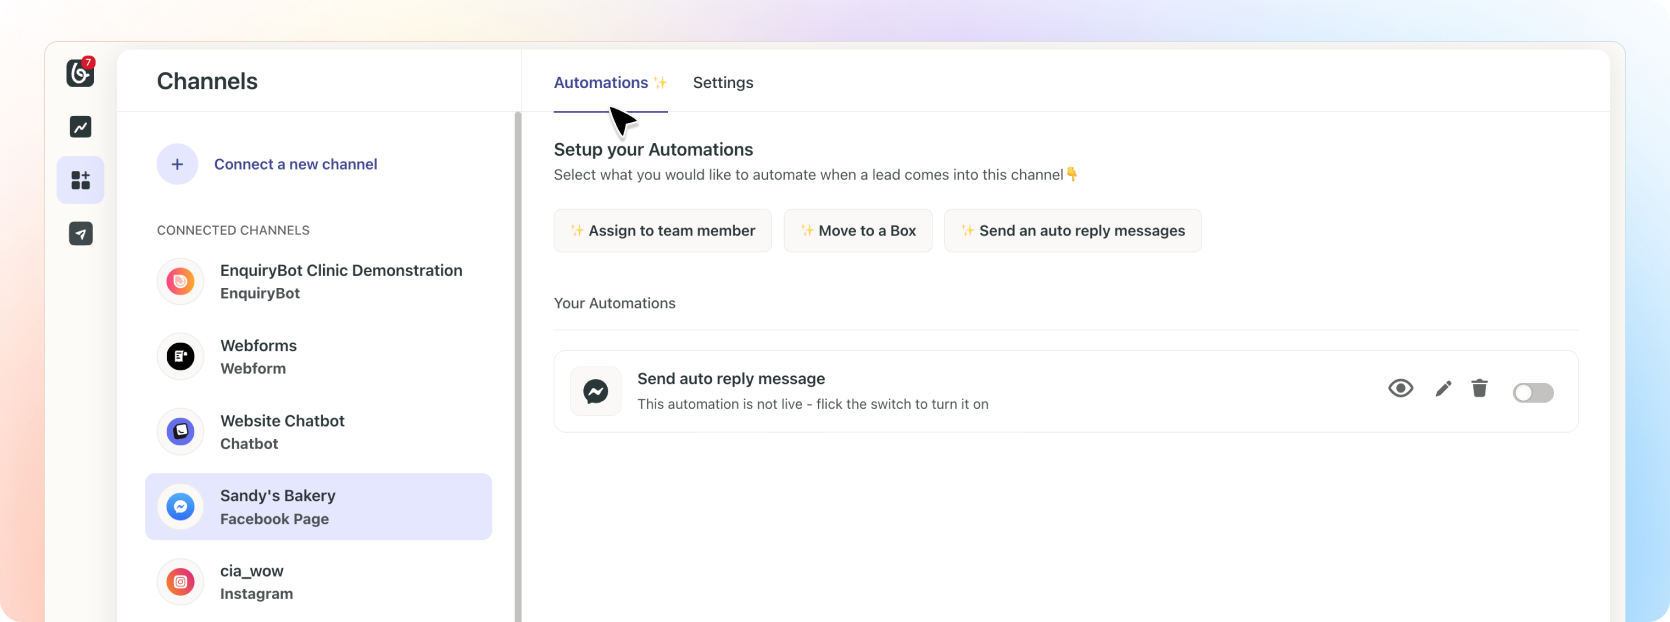Edit the auto reply automation with pencil

pyautogui.click(x=1443, y=389)
